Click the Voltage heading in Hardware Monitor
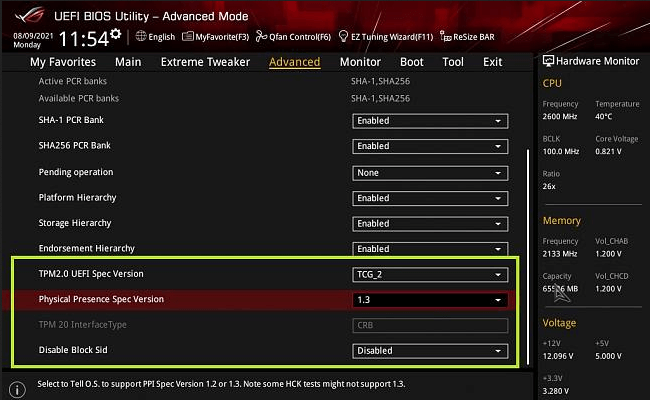Screen dimensions: 650x400 coord(559,323)
